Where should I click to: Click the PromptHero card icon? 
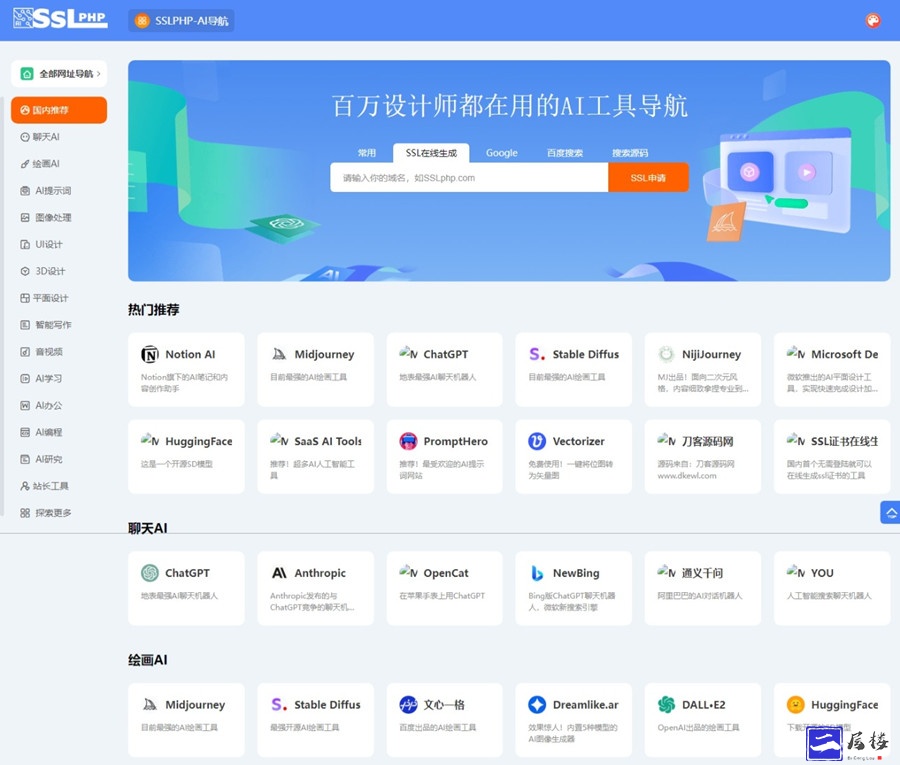(408, 441)
